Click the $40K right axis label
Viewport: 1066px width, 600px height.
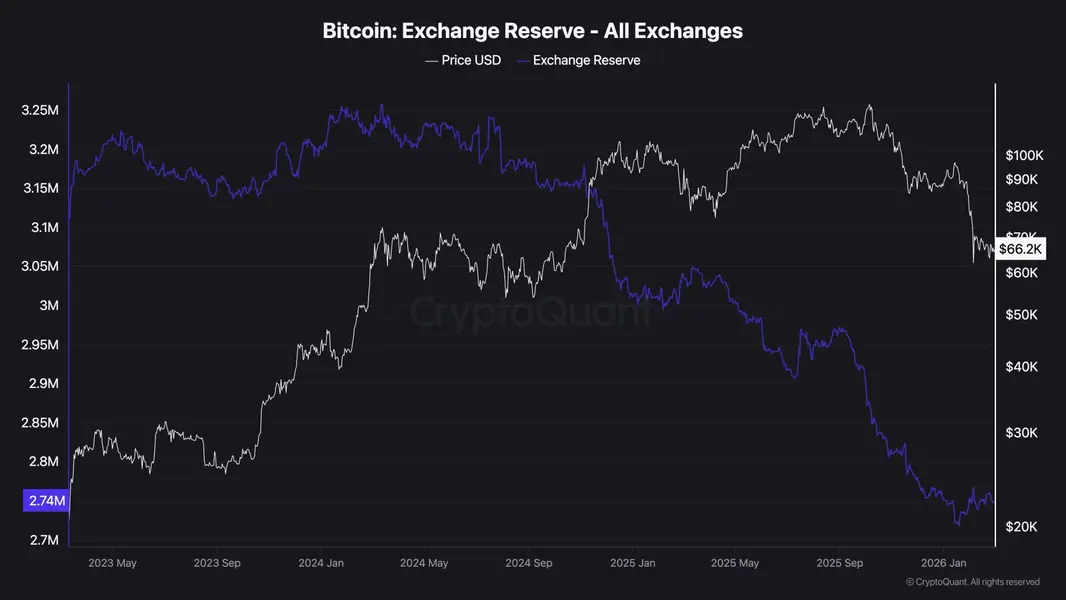(x=1021, y=367)
